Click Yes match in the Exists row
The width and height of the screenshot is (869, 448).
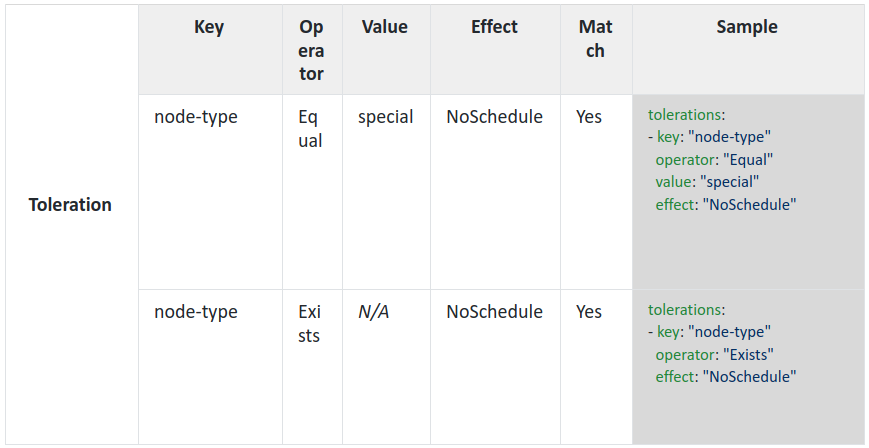(589, 312)
